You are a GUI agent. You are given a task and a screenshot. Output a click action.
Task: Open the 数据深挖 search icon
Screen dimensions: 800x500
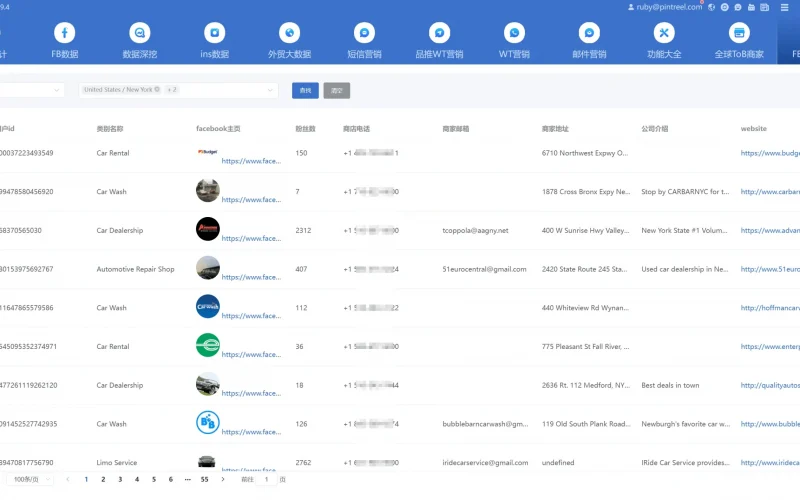(139, 33)
